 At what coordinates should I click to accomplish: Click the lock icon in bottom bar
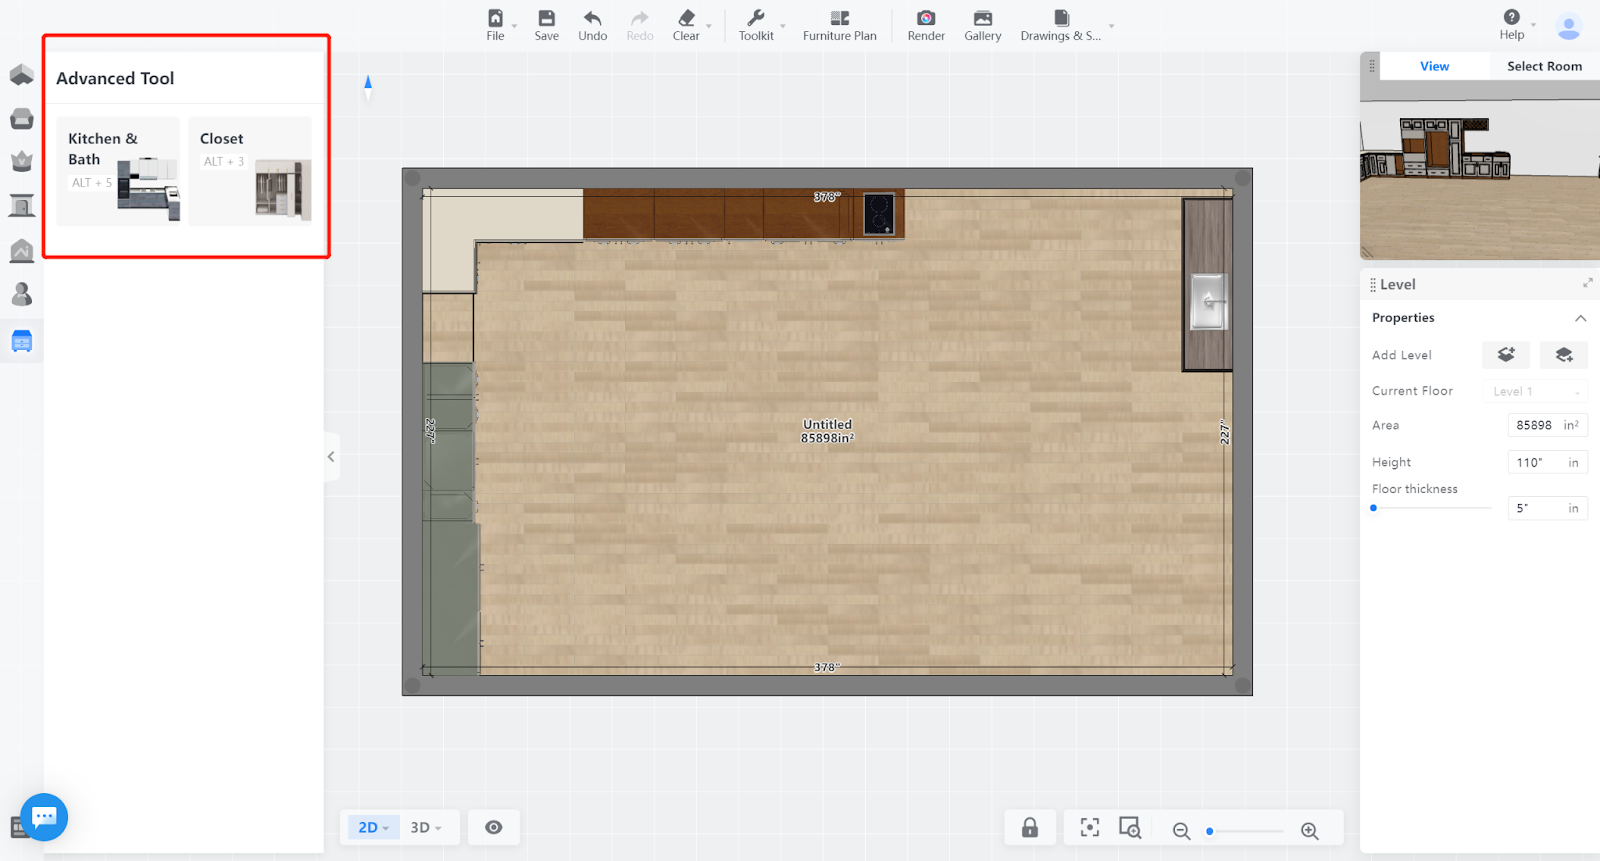pos(1029,828)
